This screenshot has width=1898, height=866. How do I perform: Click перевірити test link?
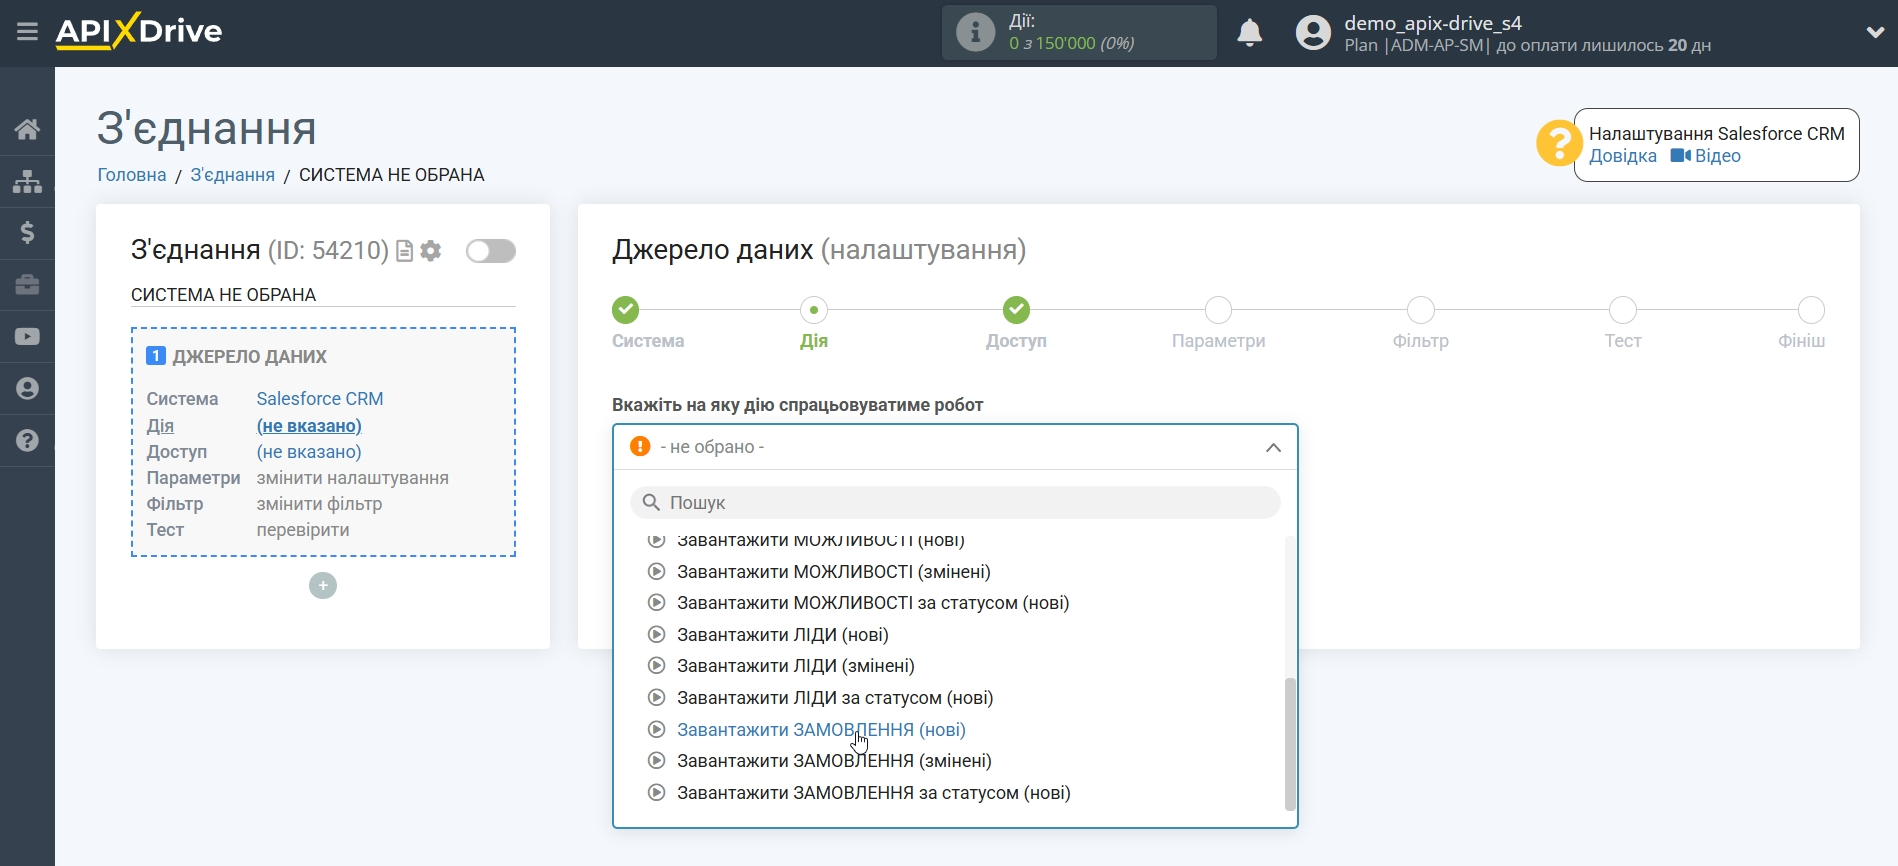click(x=303, y=530)
